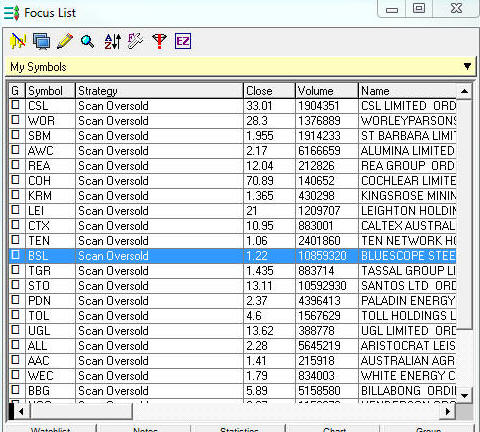Click Scan Oversold in REA row
The height and width of the screenshot is (432, 480).
[x=113, y=165]
